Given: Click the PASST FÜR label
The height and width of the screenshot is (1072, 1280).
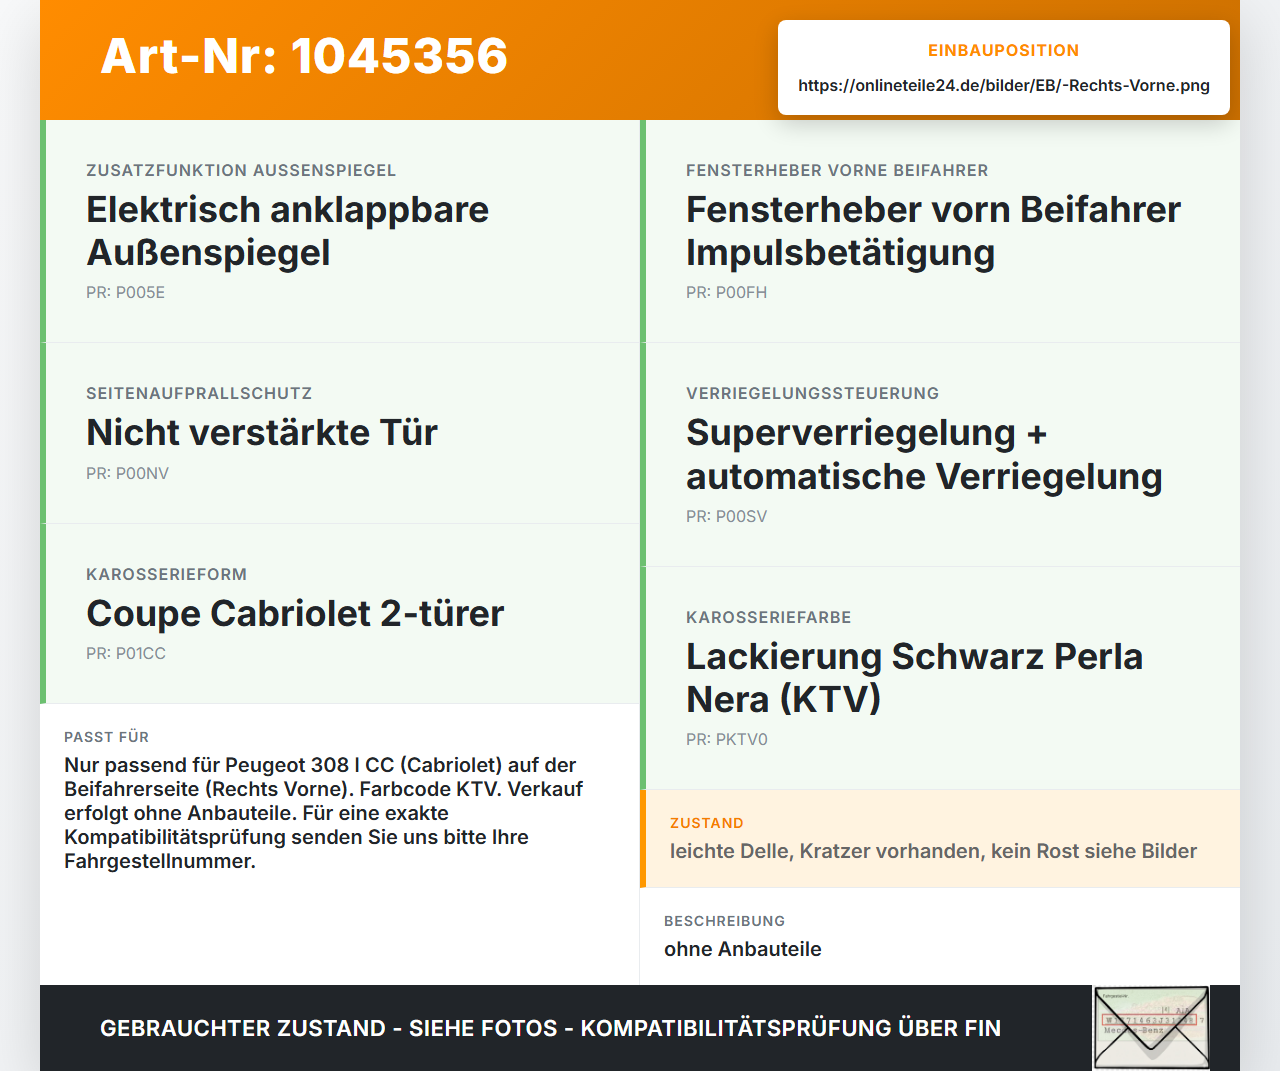Looking at the screenshot, I should coord(106,737).
